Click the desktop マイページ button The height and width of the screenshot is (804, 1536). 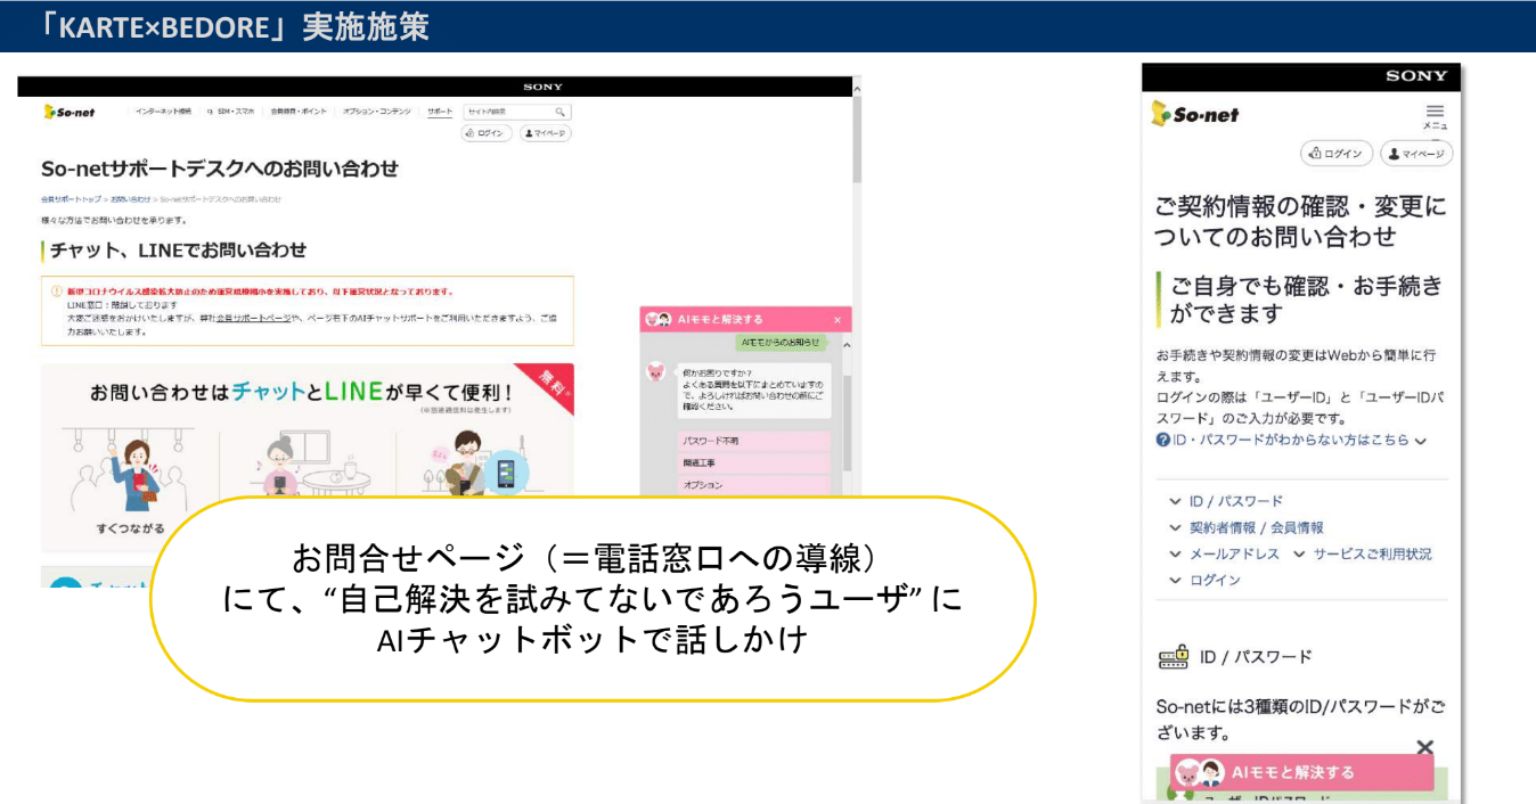545,133
